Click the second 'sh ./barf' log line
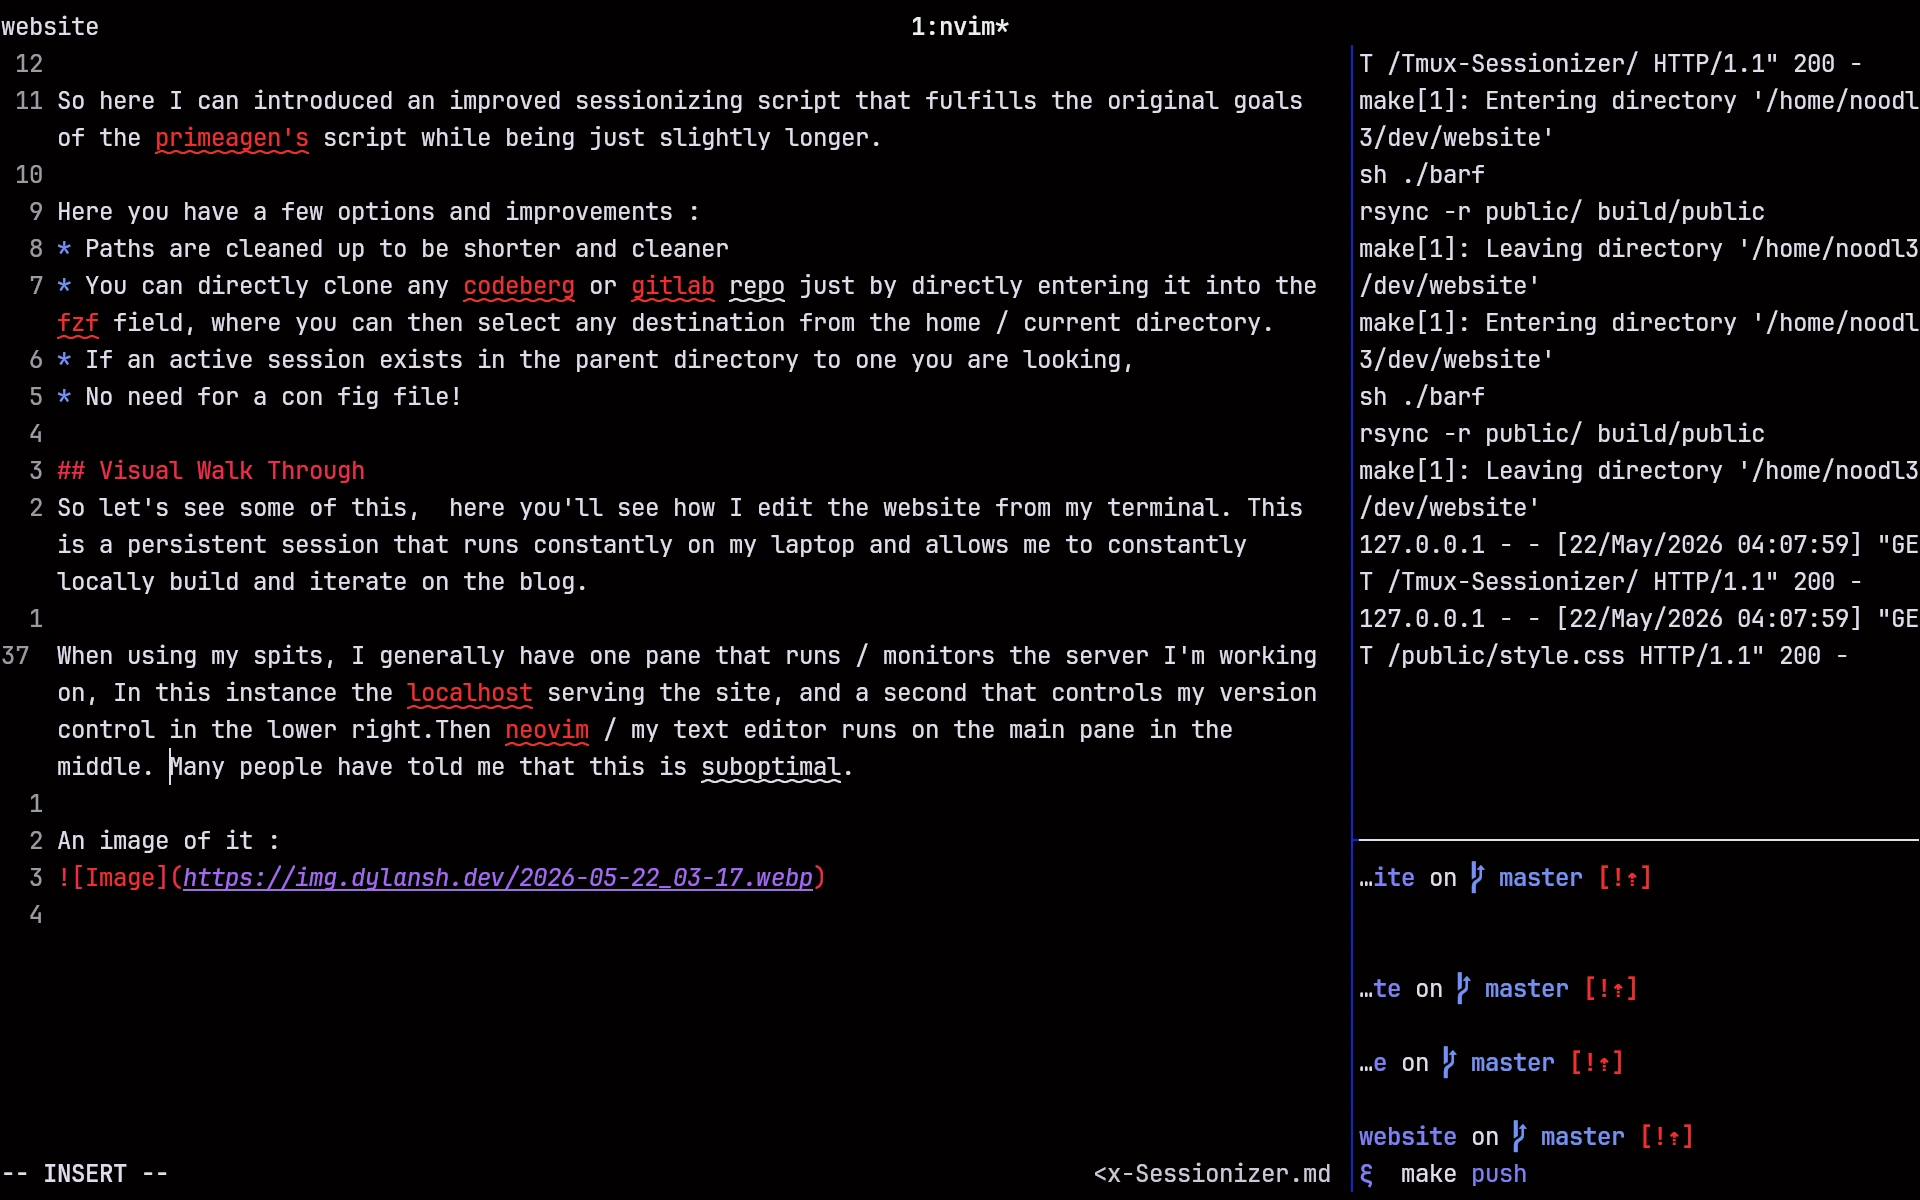 tap(1421, 397)
